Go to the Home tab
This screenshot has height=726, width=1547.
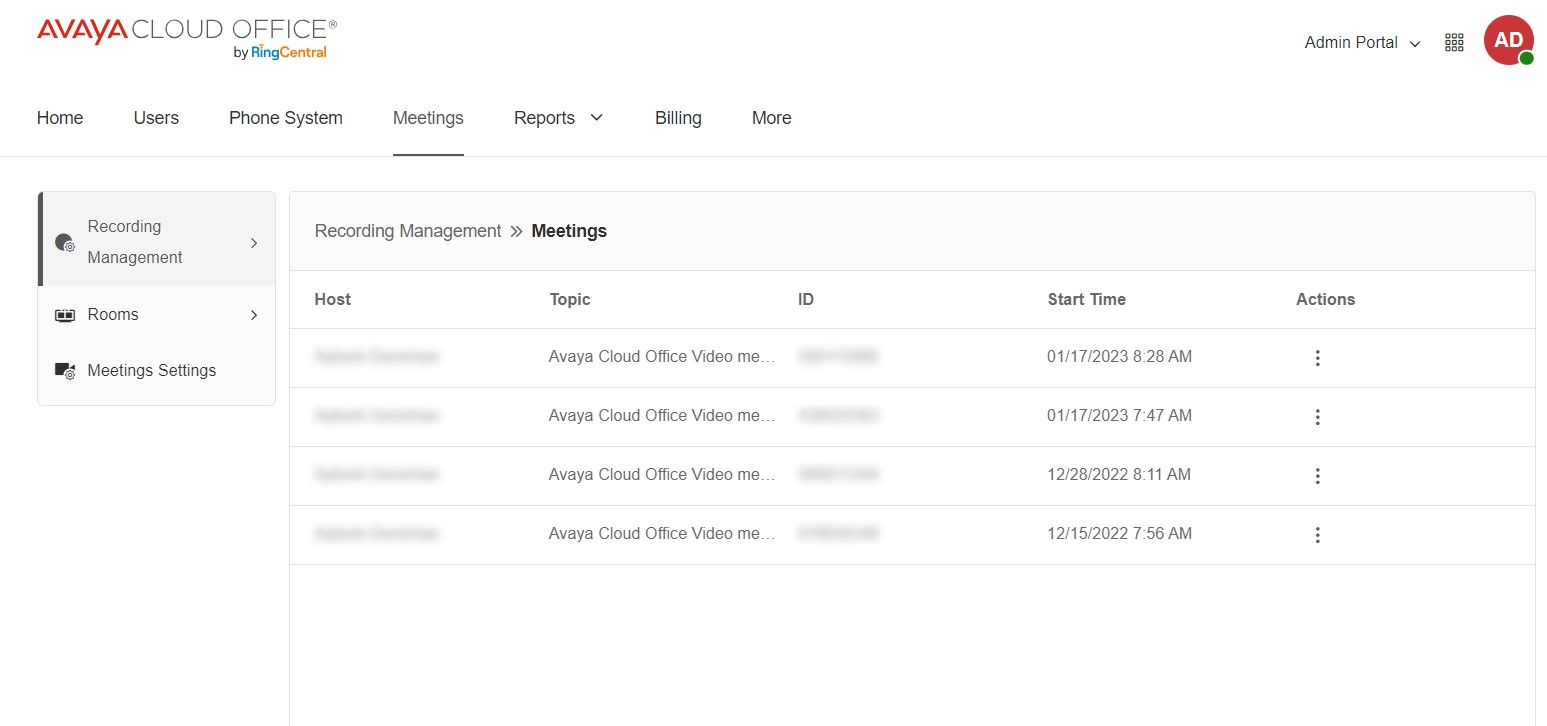(60, 118)
